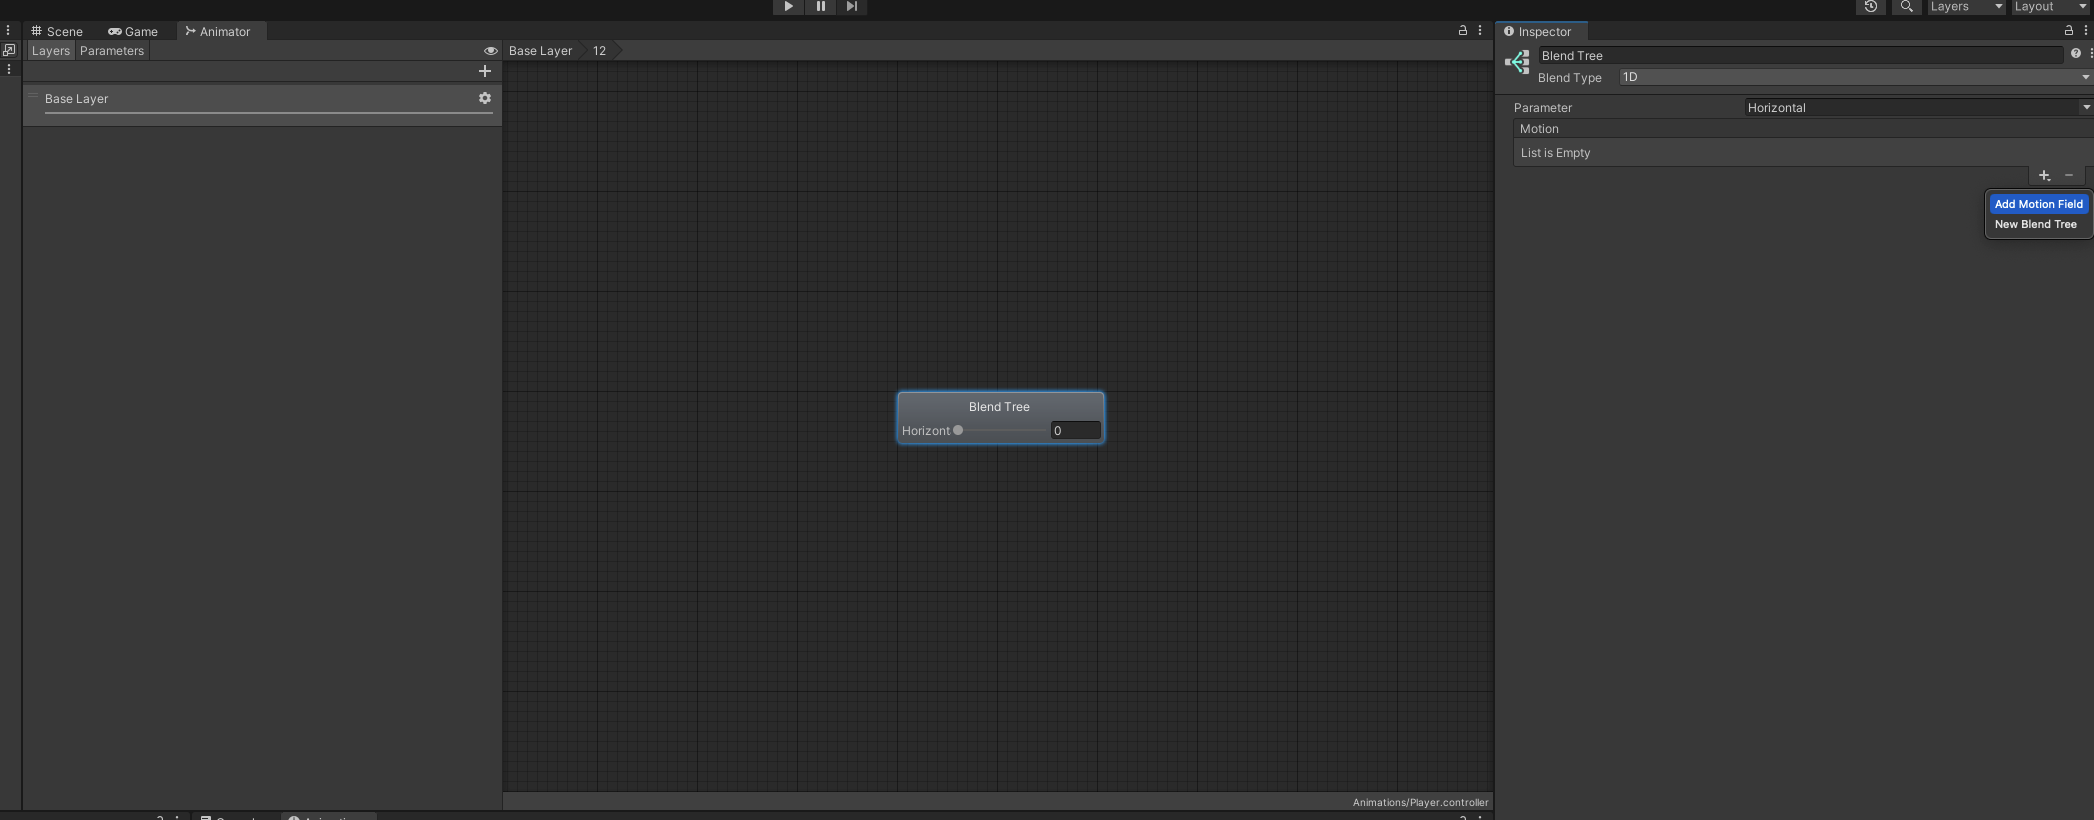2094x820 pixels.
Task: Click the plus button under Motion list
Action: pos(2044,176)
